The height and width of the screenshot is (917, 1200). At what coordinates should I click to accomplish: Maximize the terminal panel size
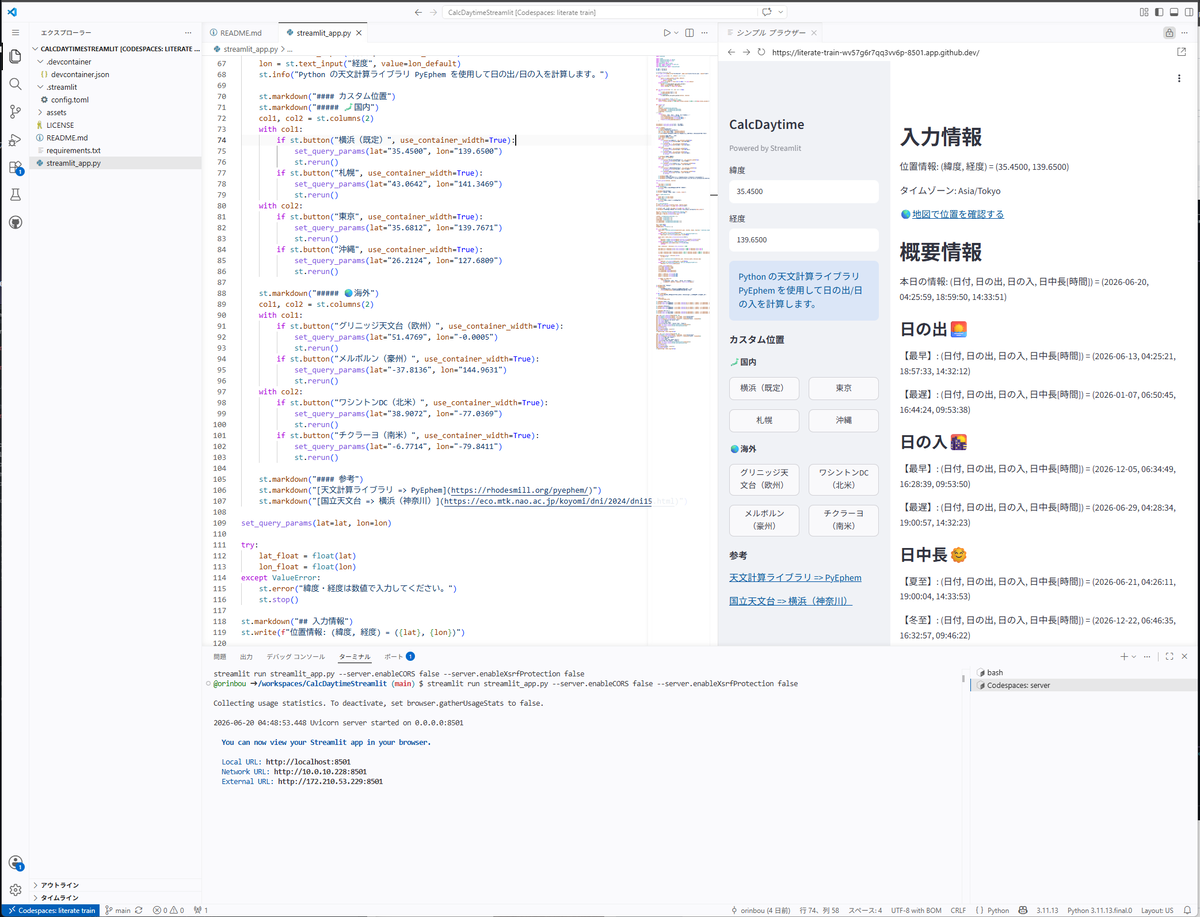coord(1169,656)
